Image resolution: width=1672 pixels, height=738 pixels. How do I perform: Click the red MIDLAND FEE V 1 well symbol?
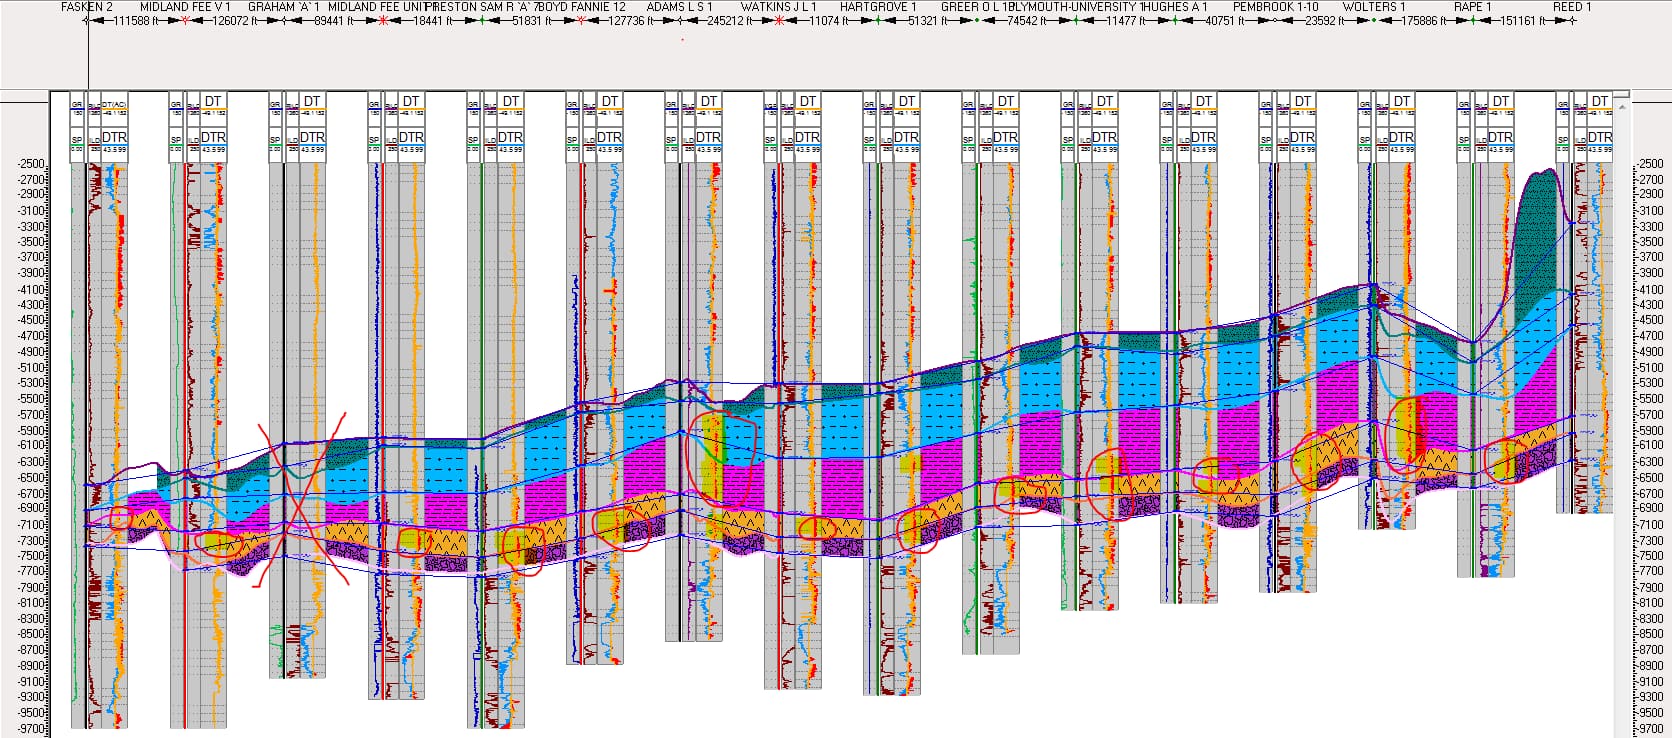pos(186,20)
